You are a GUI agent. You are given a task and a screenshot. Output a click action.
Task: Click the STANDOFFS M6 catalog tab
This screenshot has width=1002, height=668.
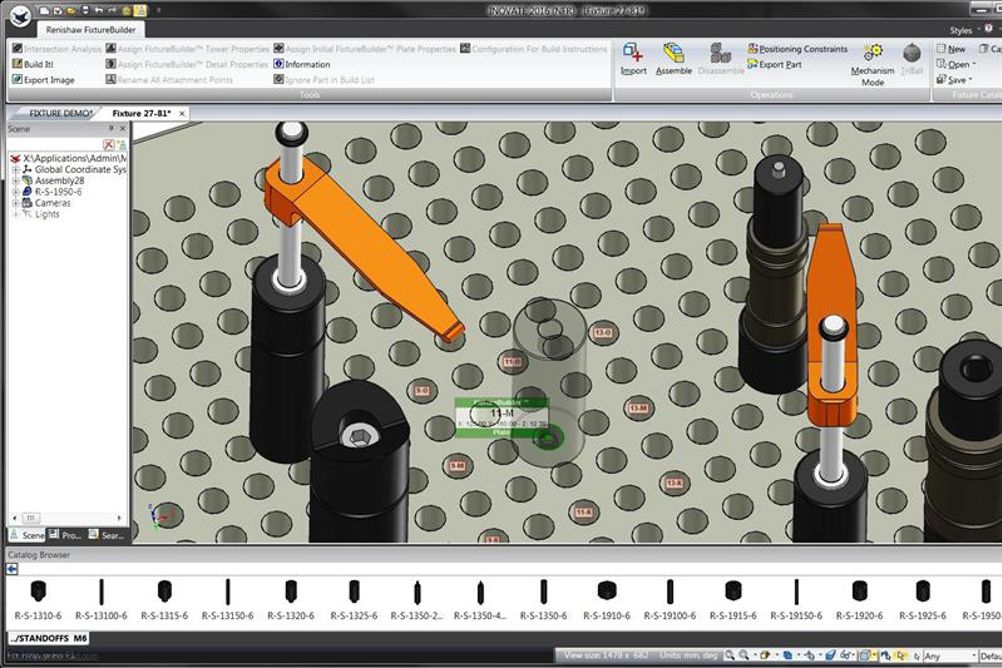tap(49, 638)
